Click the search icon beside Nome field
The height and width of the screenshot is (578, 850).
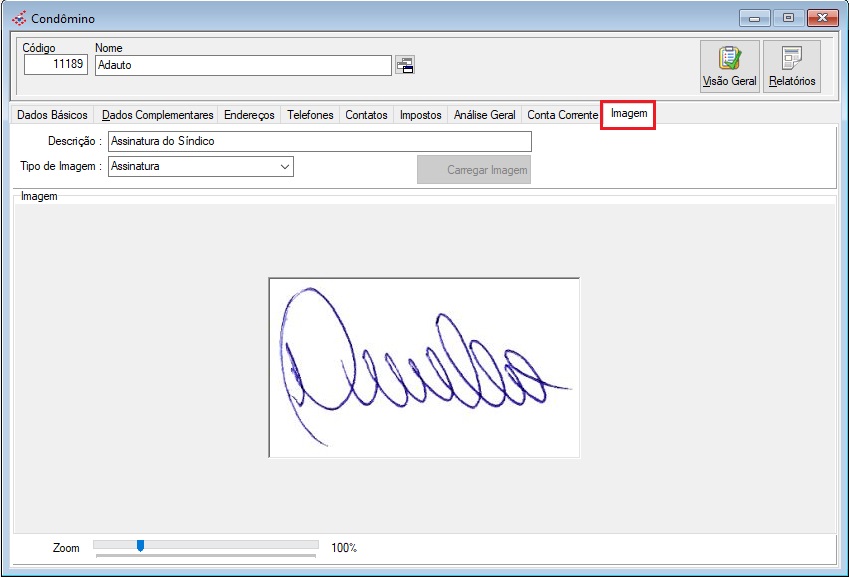(x=405, y=65)
